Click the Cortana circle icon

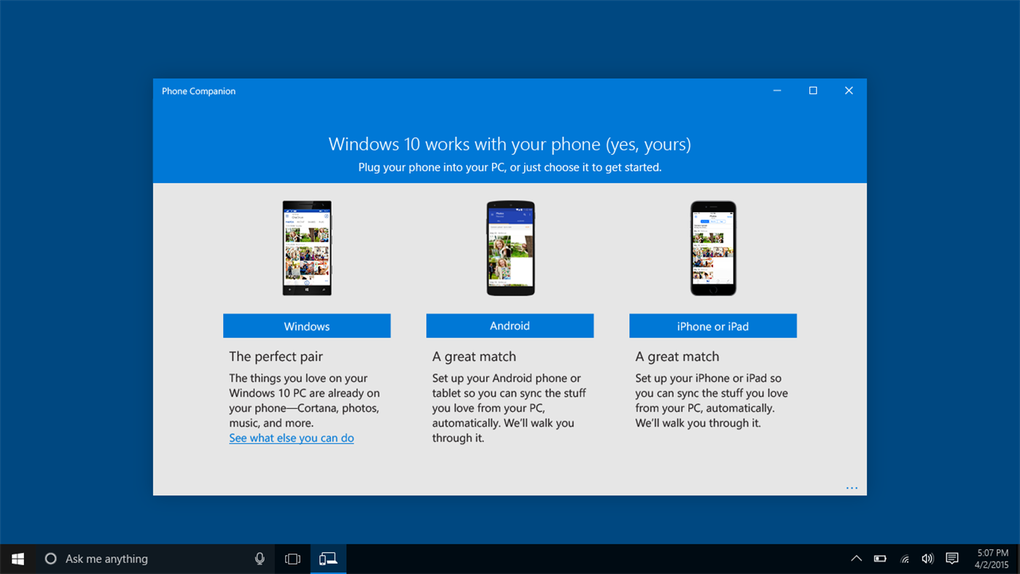(50, 558)
